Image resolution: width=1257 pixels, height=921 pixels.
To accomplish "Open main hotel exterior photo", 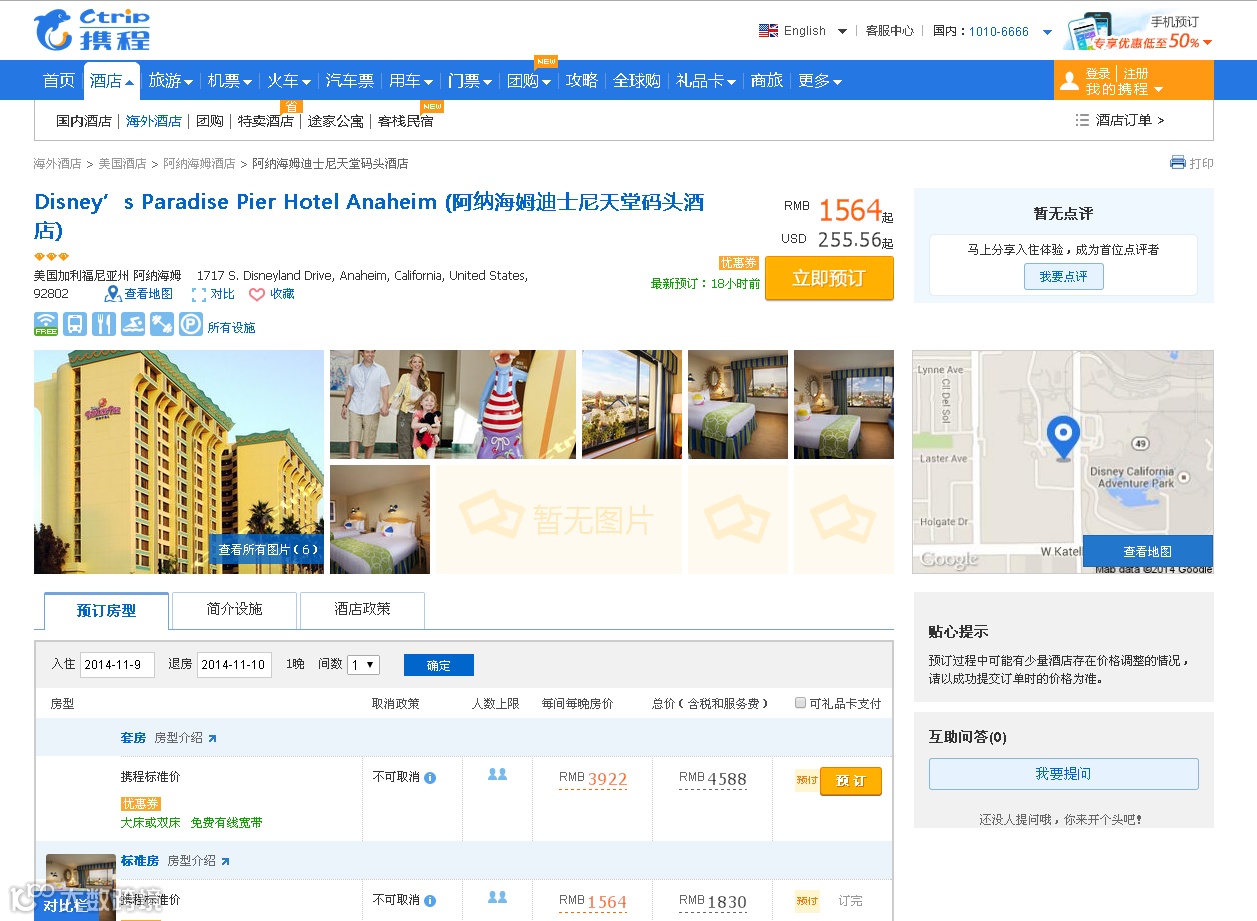I will tap(179, 462).
